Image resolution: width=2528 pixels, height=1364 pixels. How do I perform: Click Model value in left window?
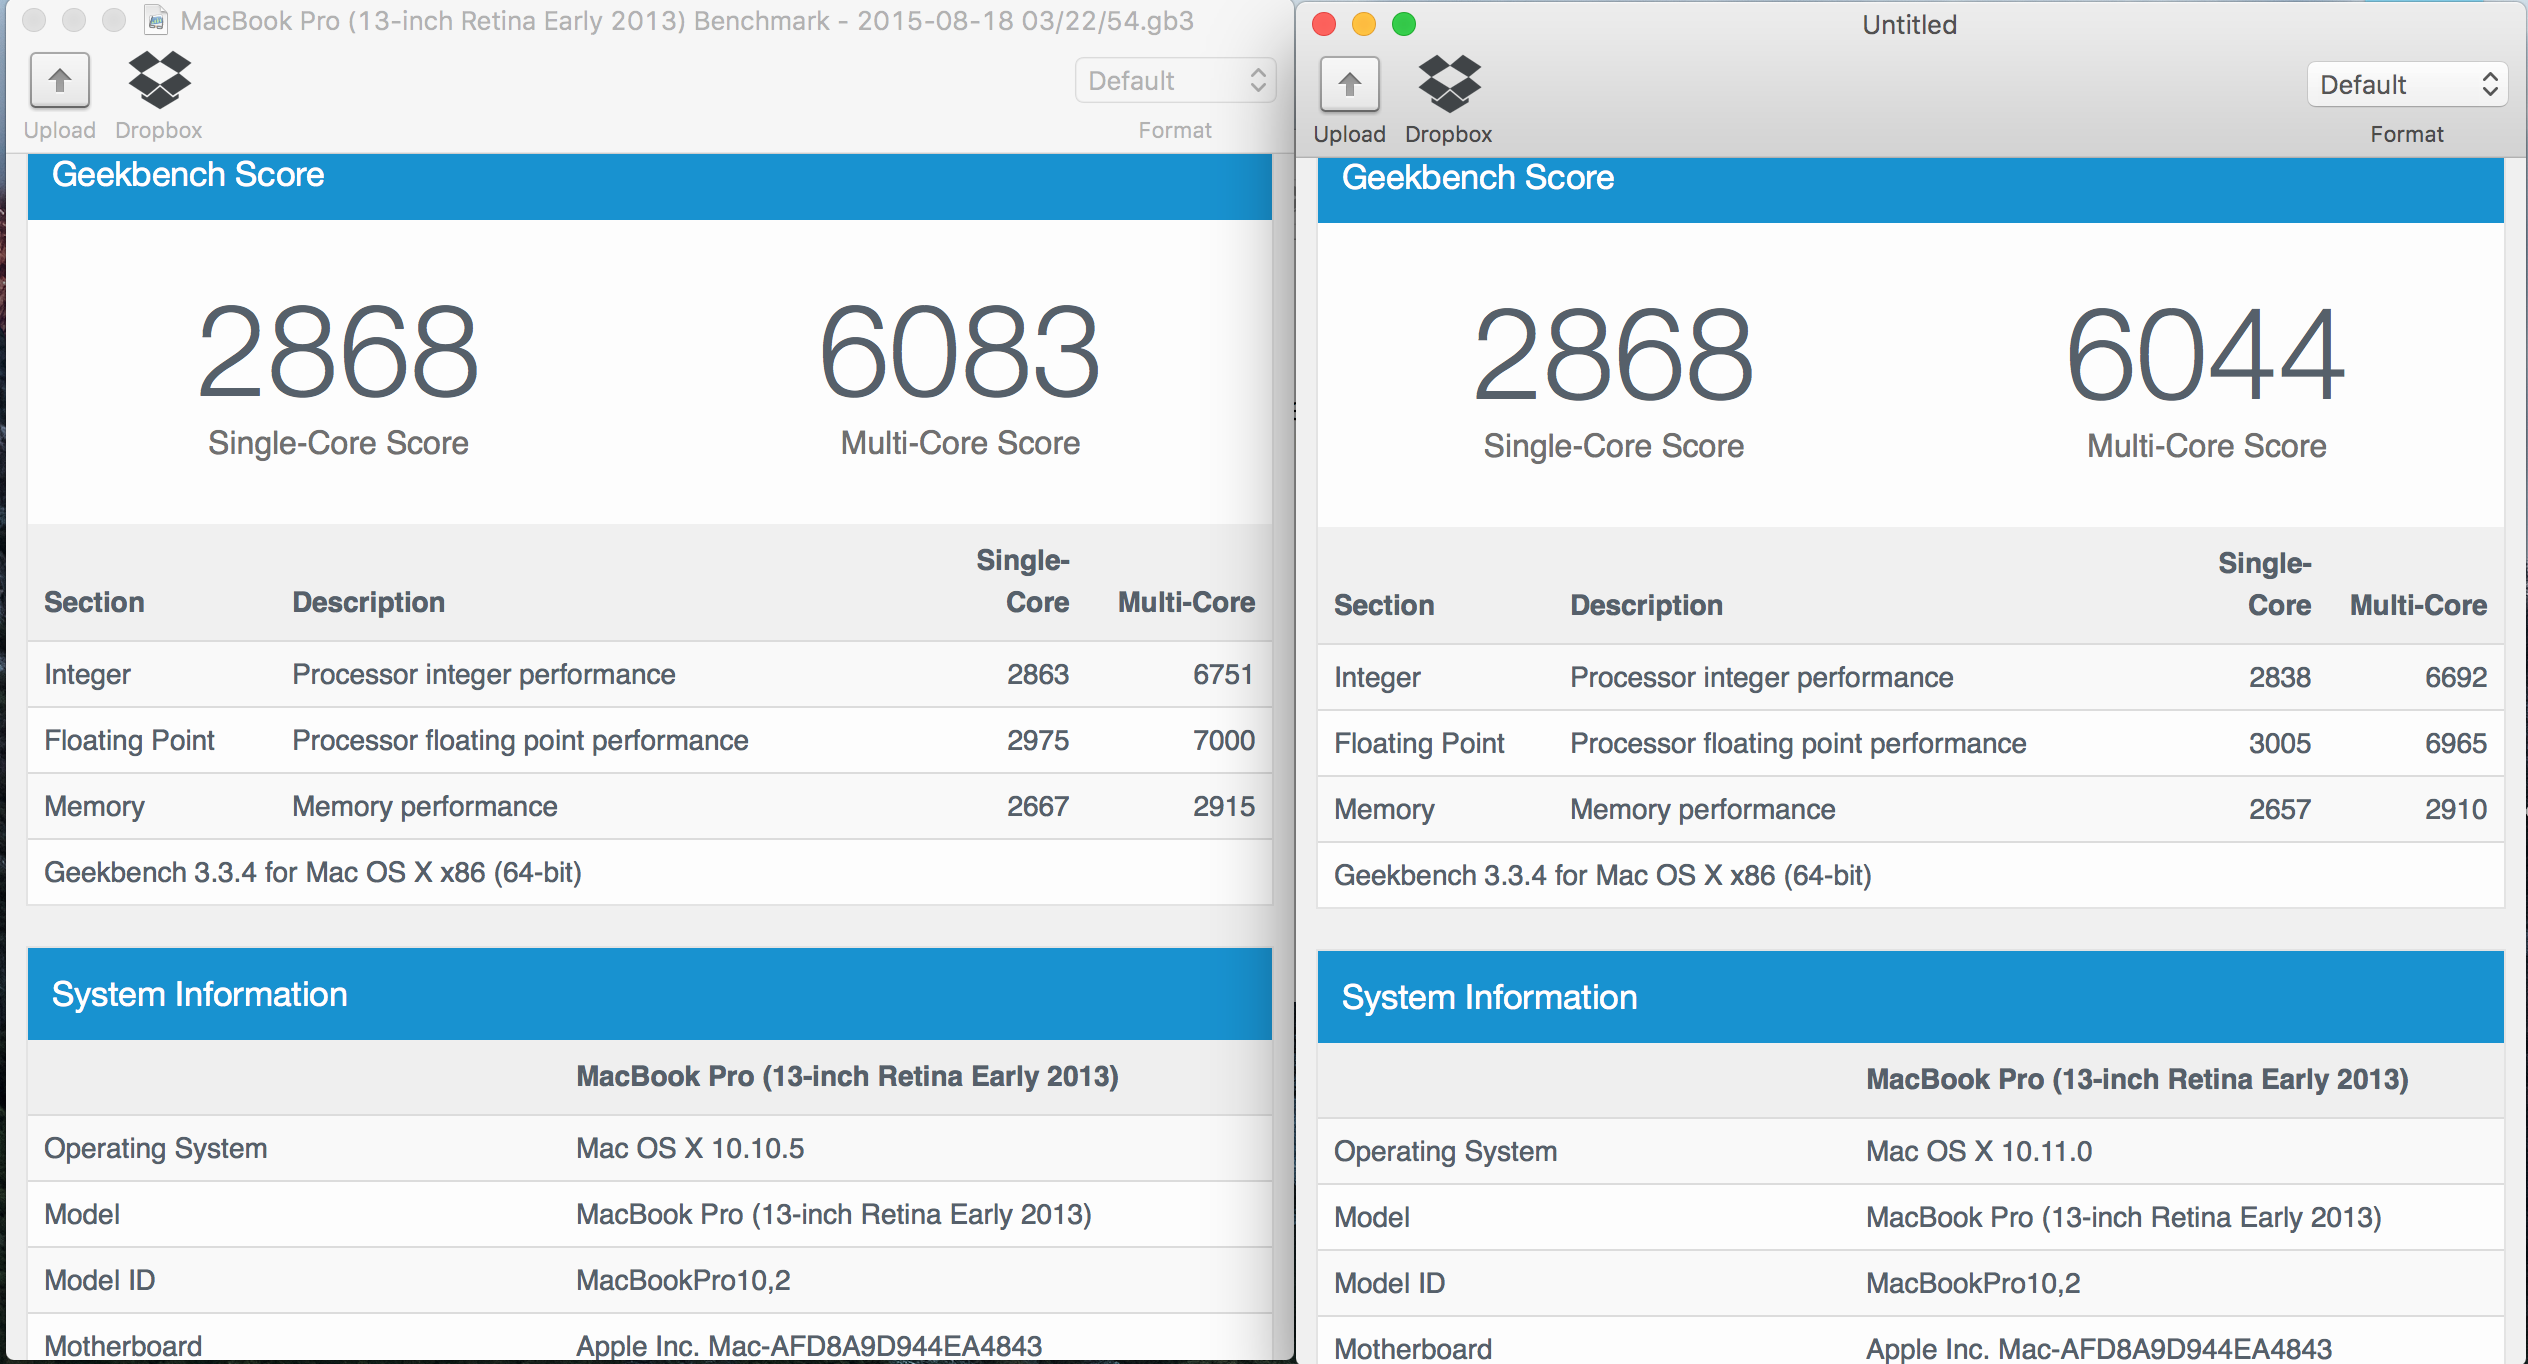coord(834,1214)
